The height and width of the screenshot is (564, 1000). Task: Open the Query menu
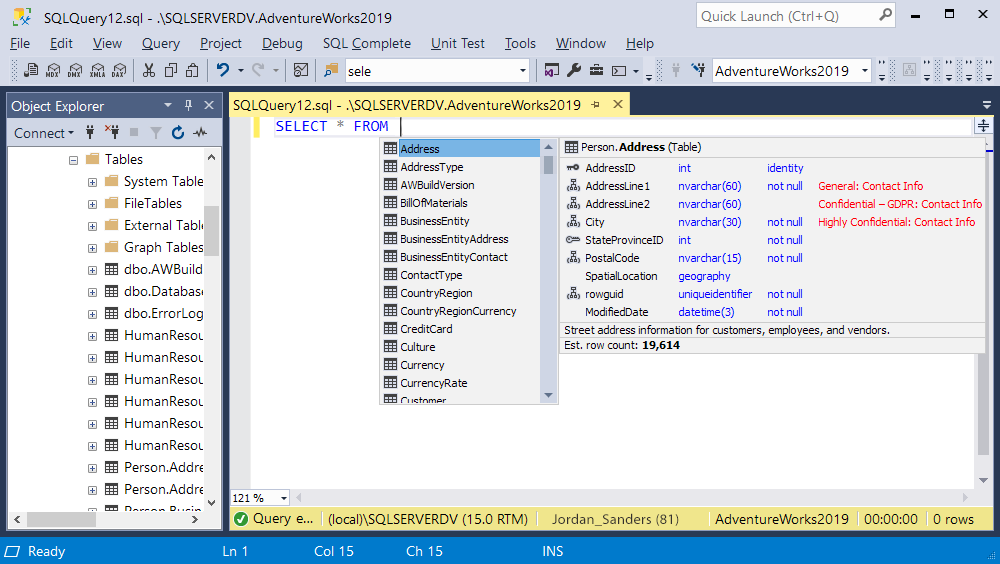[x=161, y=43]
